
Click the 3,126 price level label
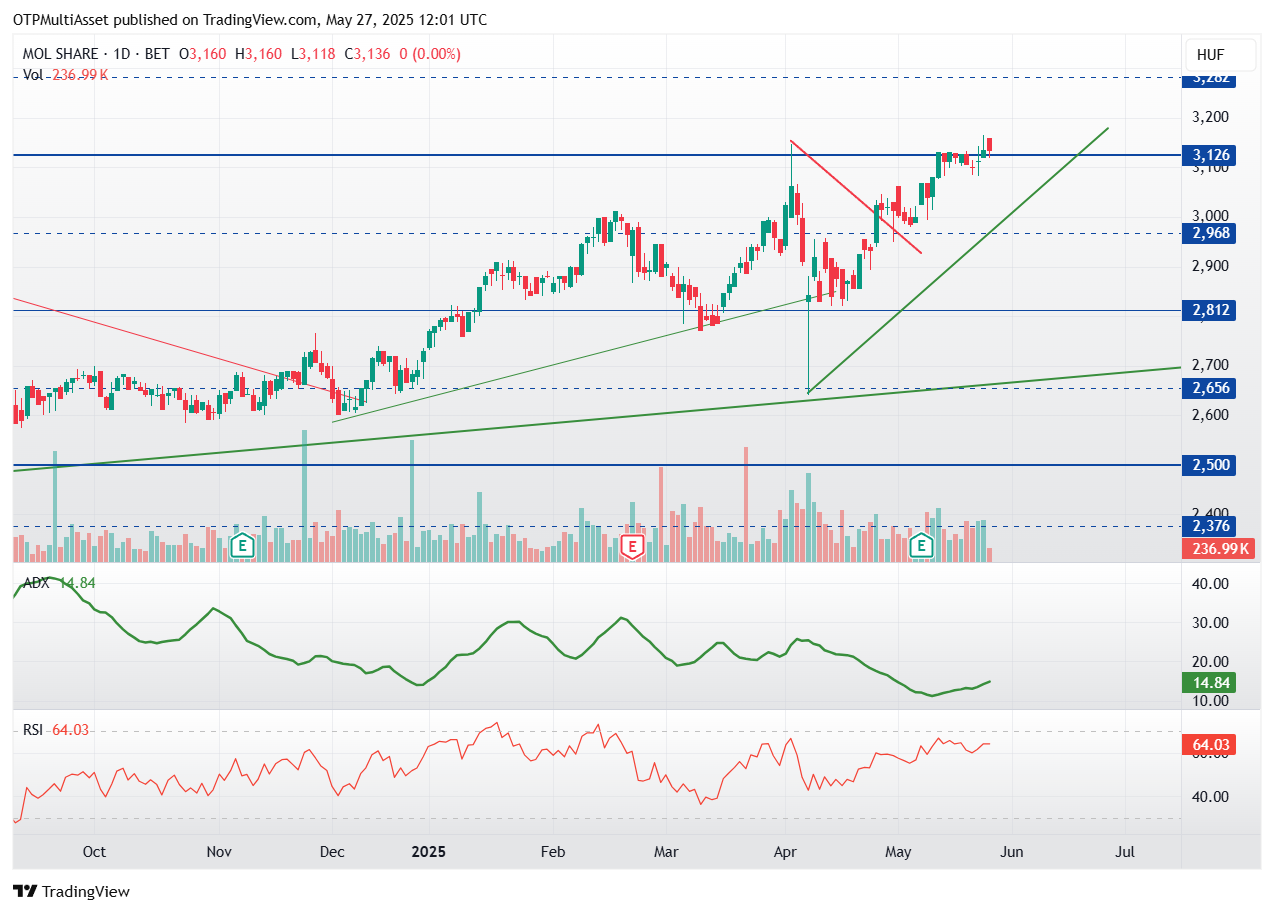[x=1211, y=155]
